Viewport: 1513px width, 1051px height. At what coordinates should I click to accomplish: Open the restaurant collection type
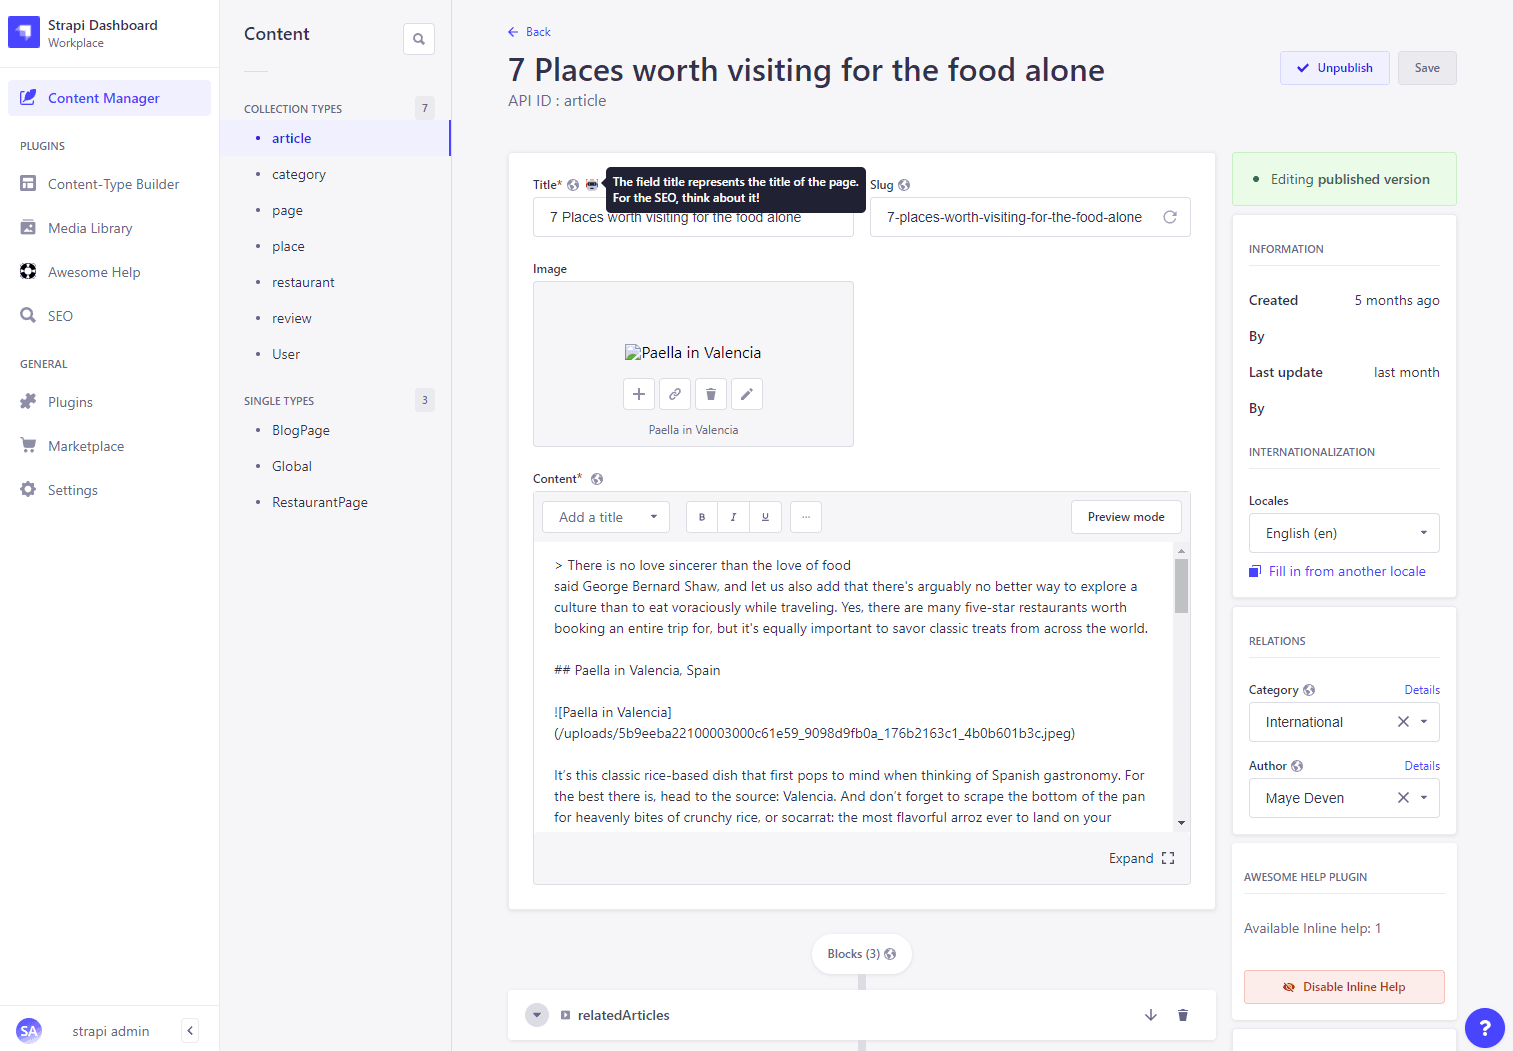pos(303,282)
